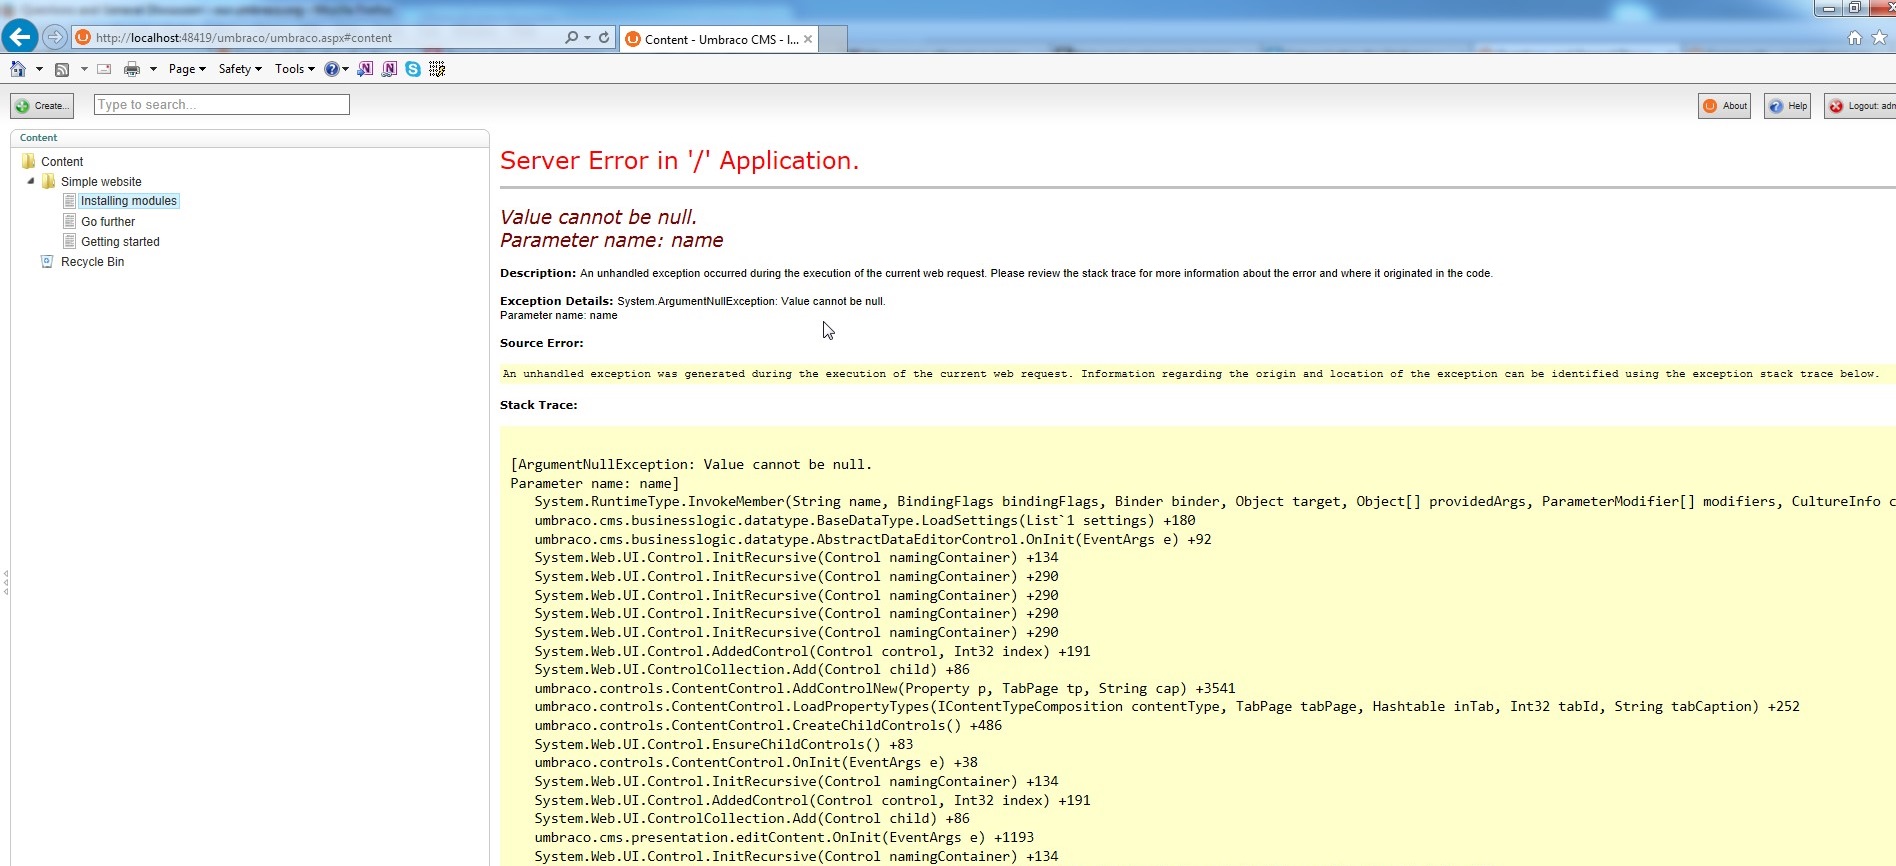Click the Content root folder icon

point(28,161)
